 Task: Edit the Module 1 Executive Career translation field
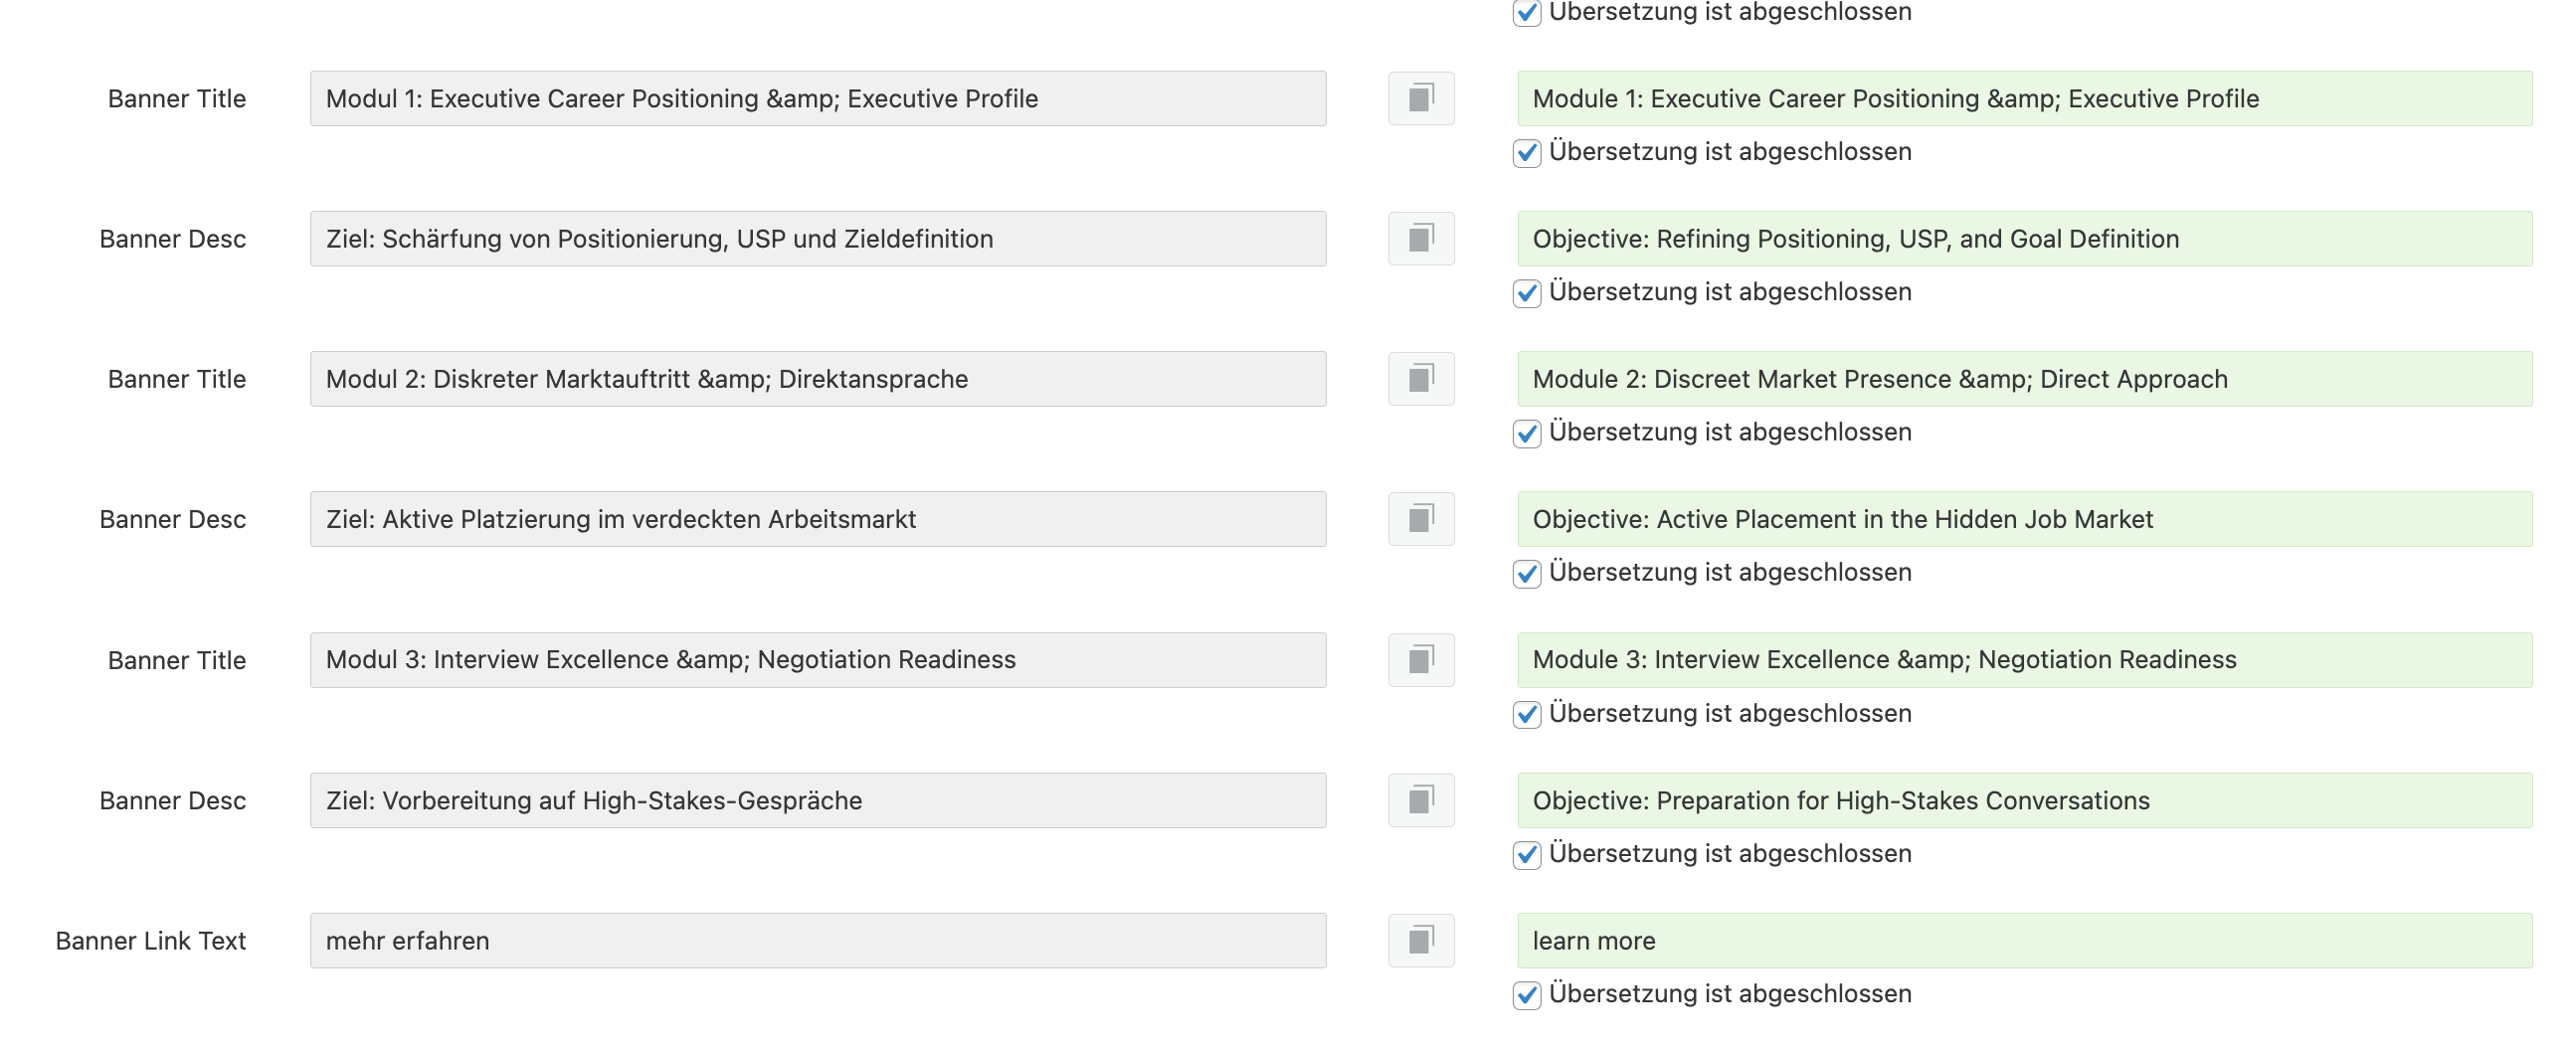(2024, 98)
